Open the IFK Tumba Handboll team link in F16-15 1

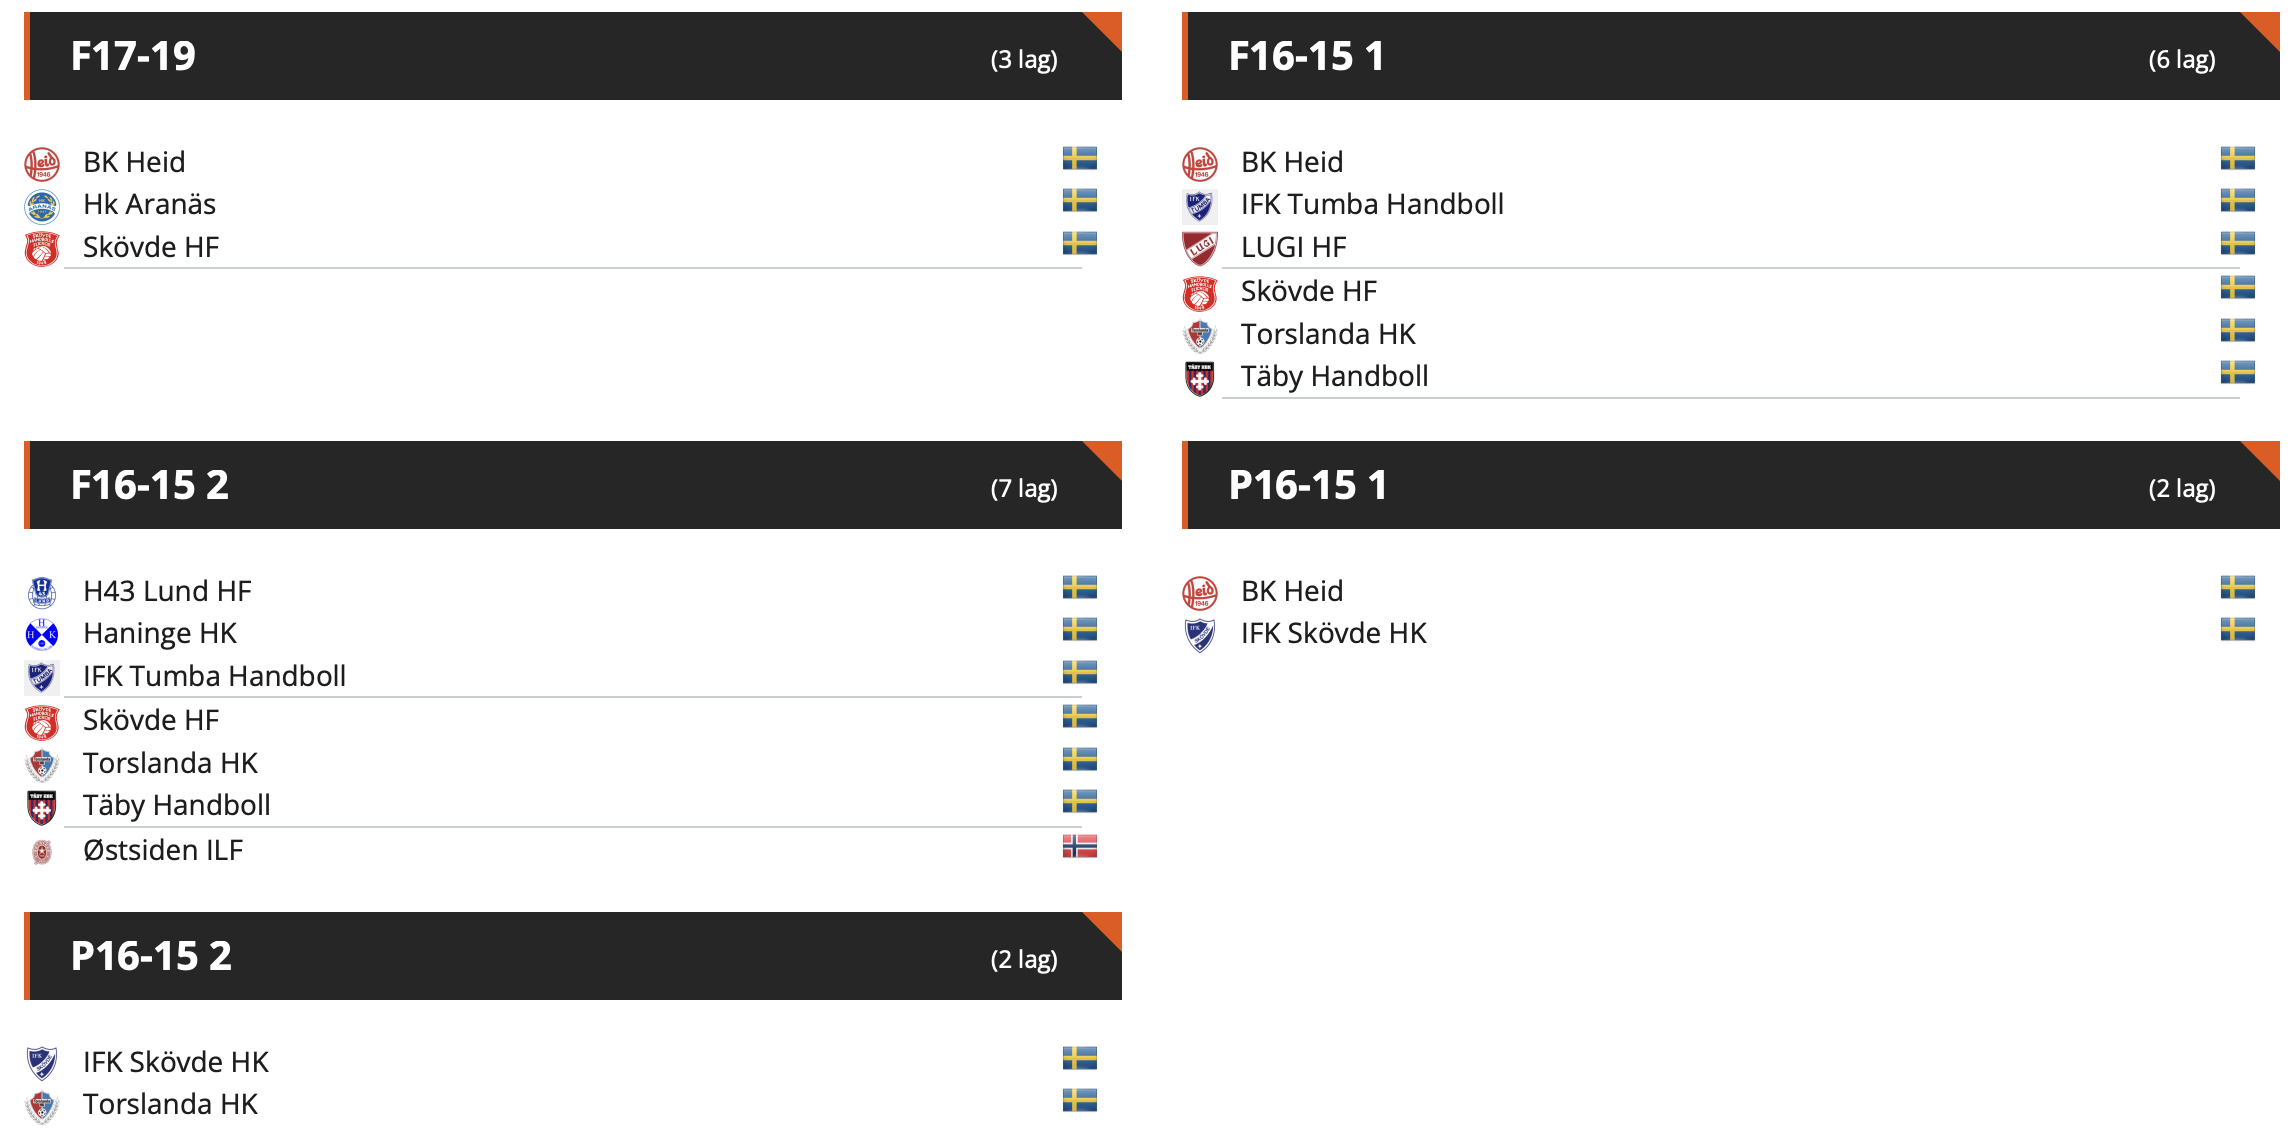pos(1372,204)
